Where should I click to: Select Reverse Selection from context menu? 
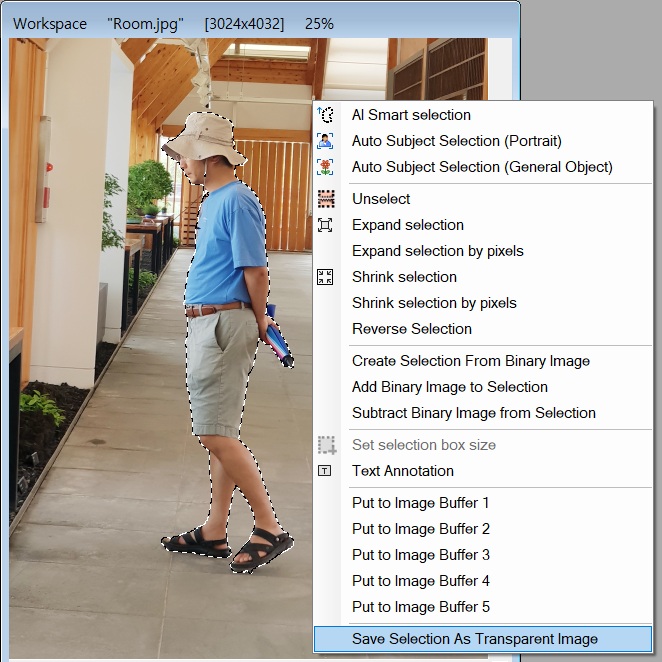pos(412,328)
